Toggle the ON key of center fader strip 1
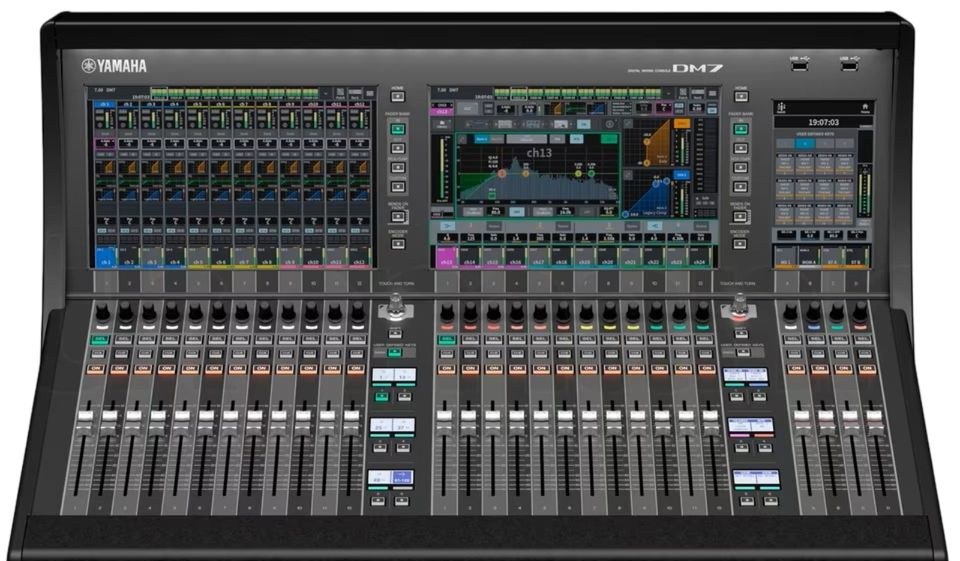Image resolution: width=960 pixels, height=561 pixels. point(446,369)
